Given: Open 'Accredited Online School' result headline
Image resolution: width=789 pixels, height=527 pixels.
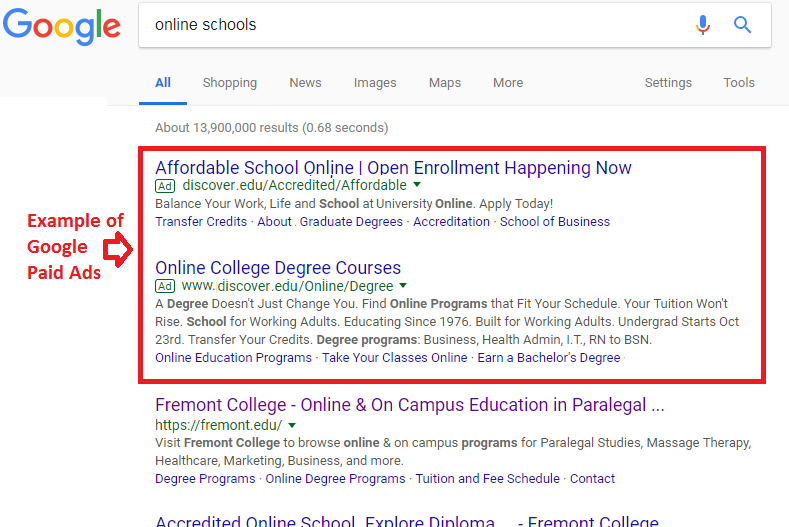Looking at the screenshot, I should (407, 520).
